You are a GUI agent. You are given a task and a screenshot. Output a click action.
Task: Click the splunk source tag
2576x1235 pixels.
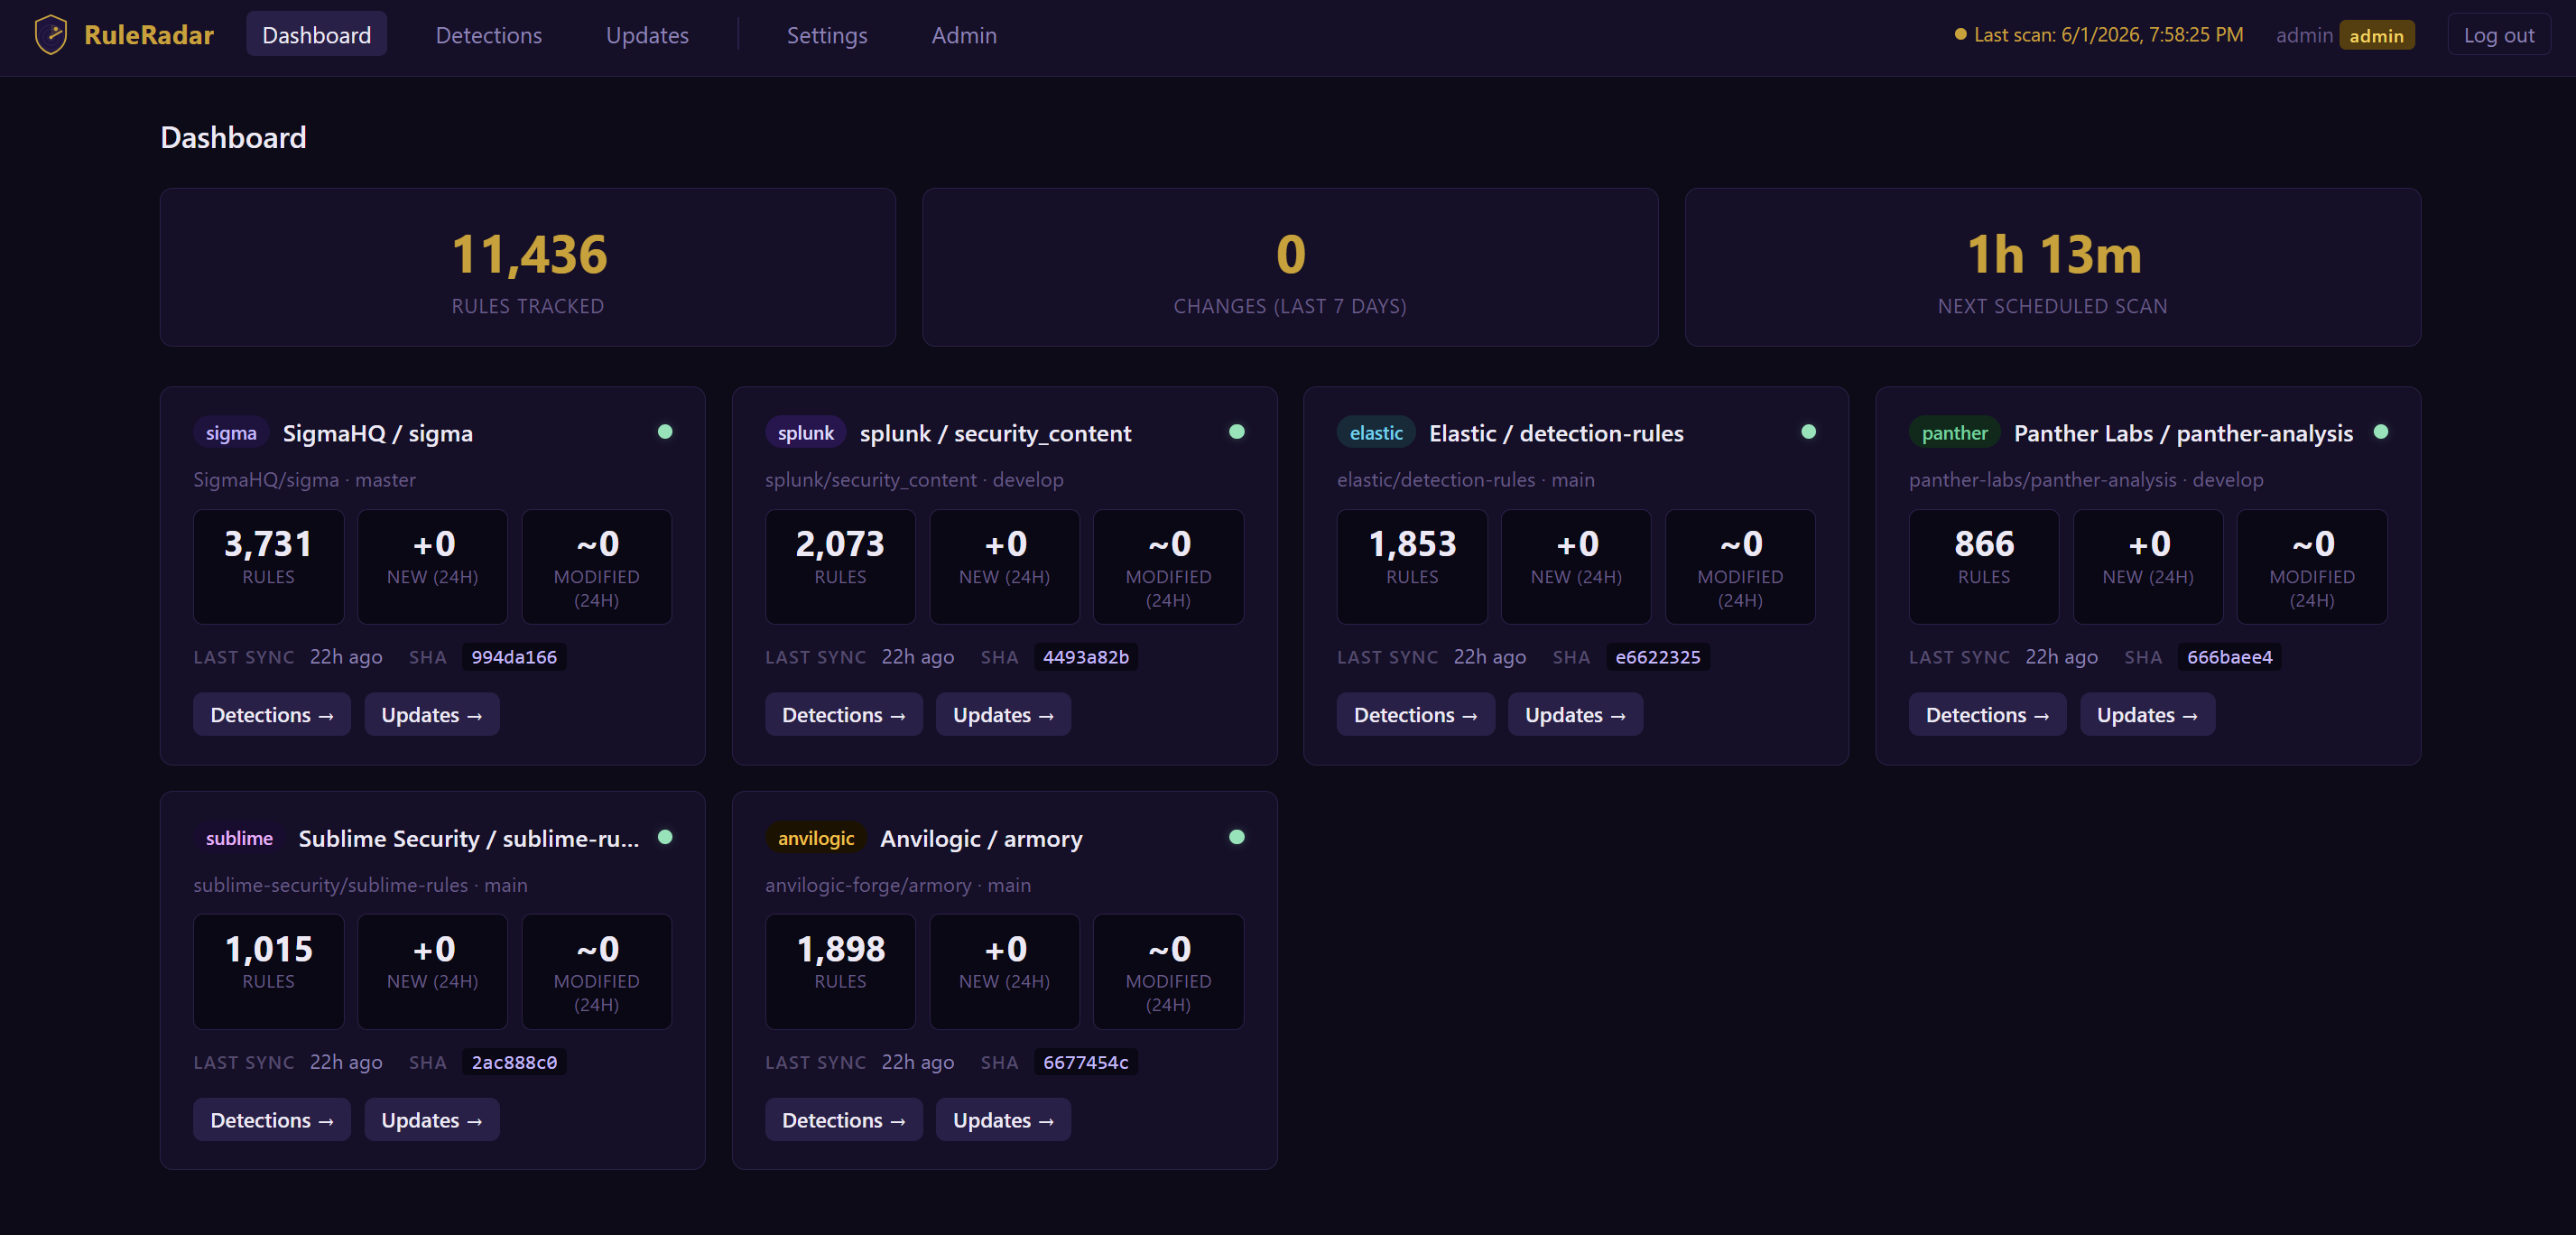[x=806, y=433]
